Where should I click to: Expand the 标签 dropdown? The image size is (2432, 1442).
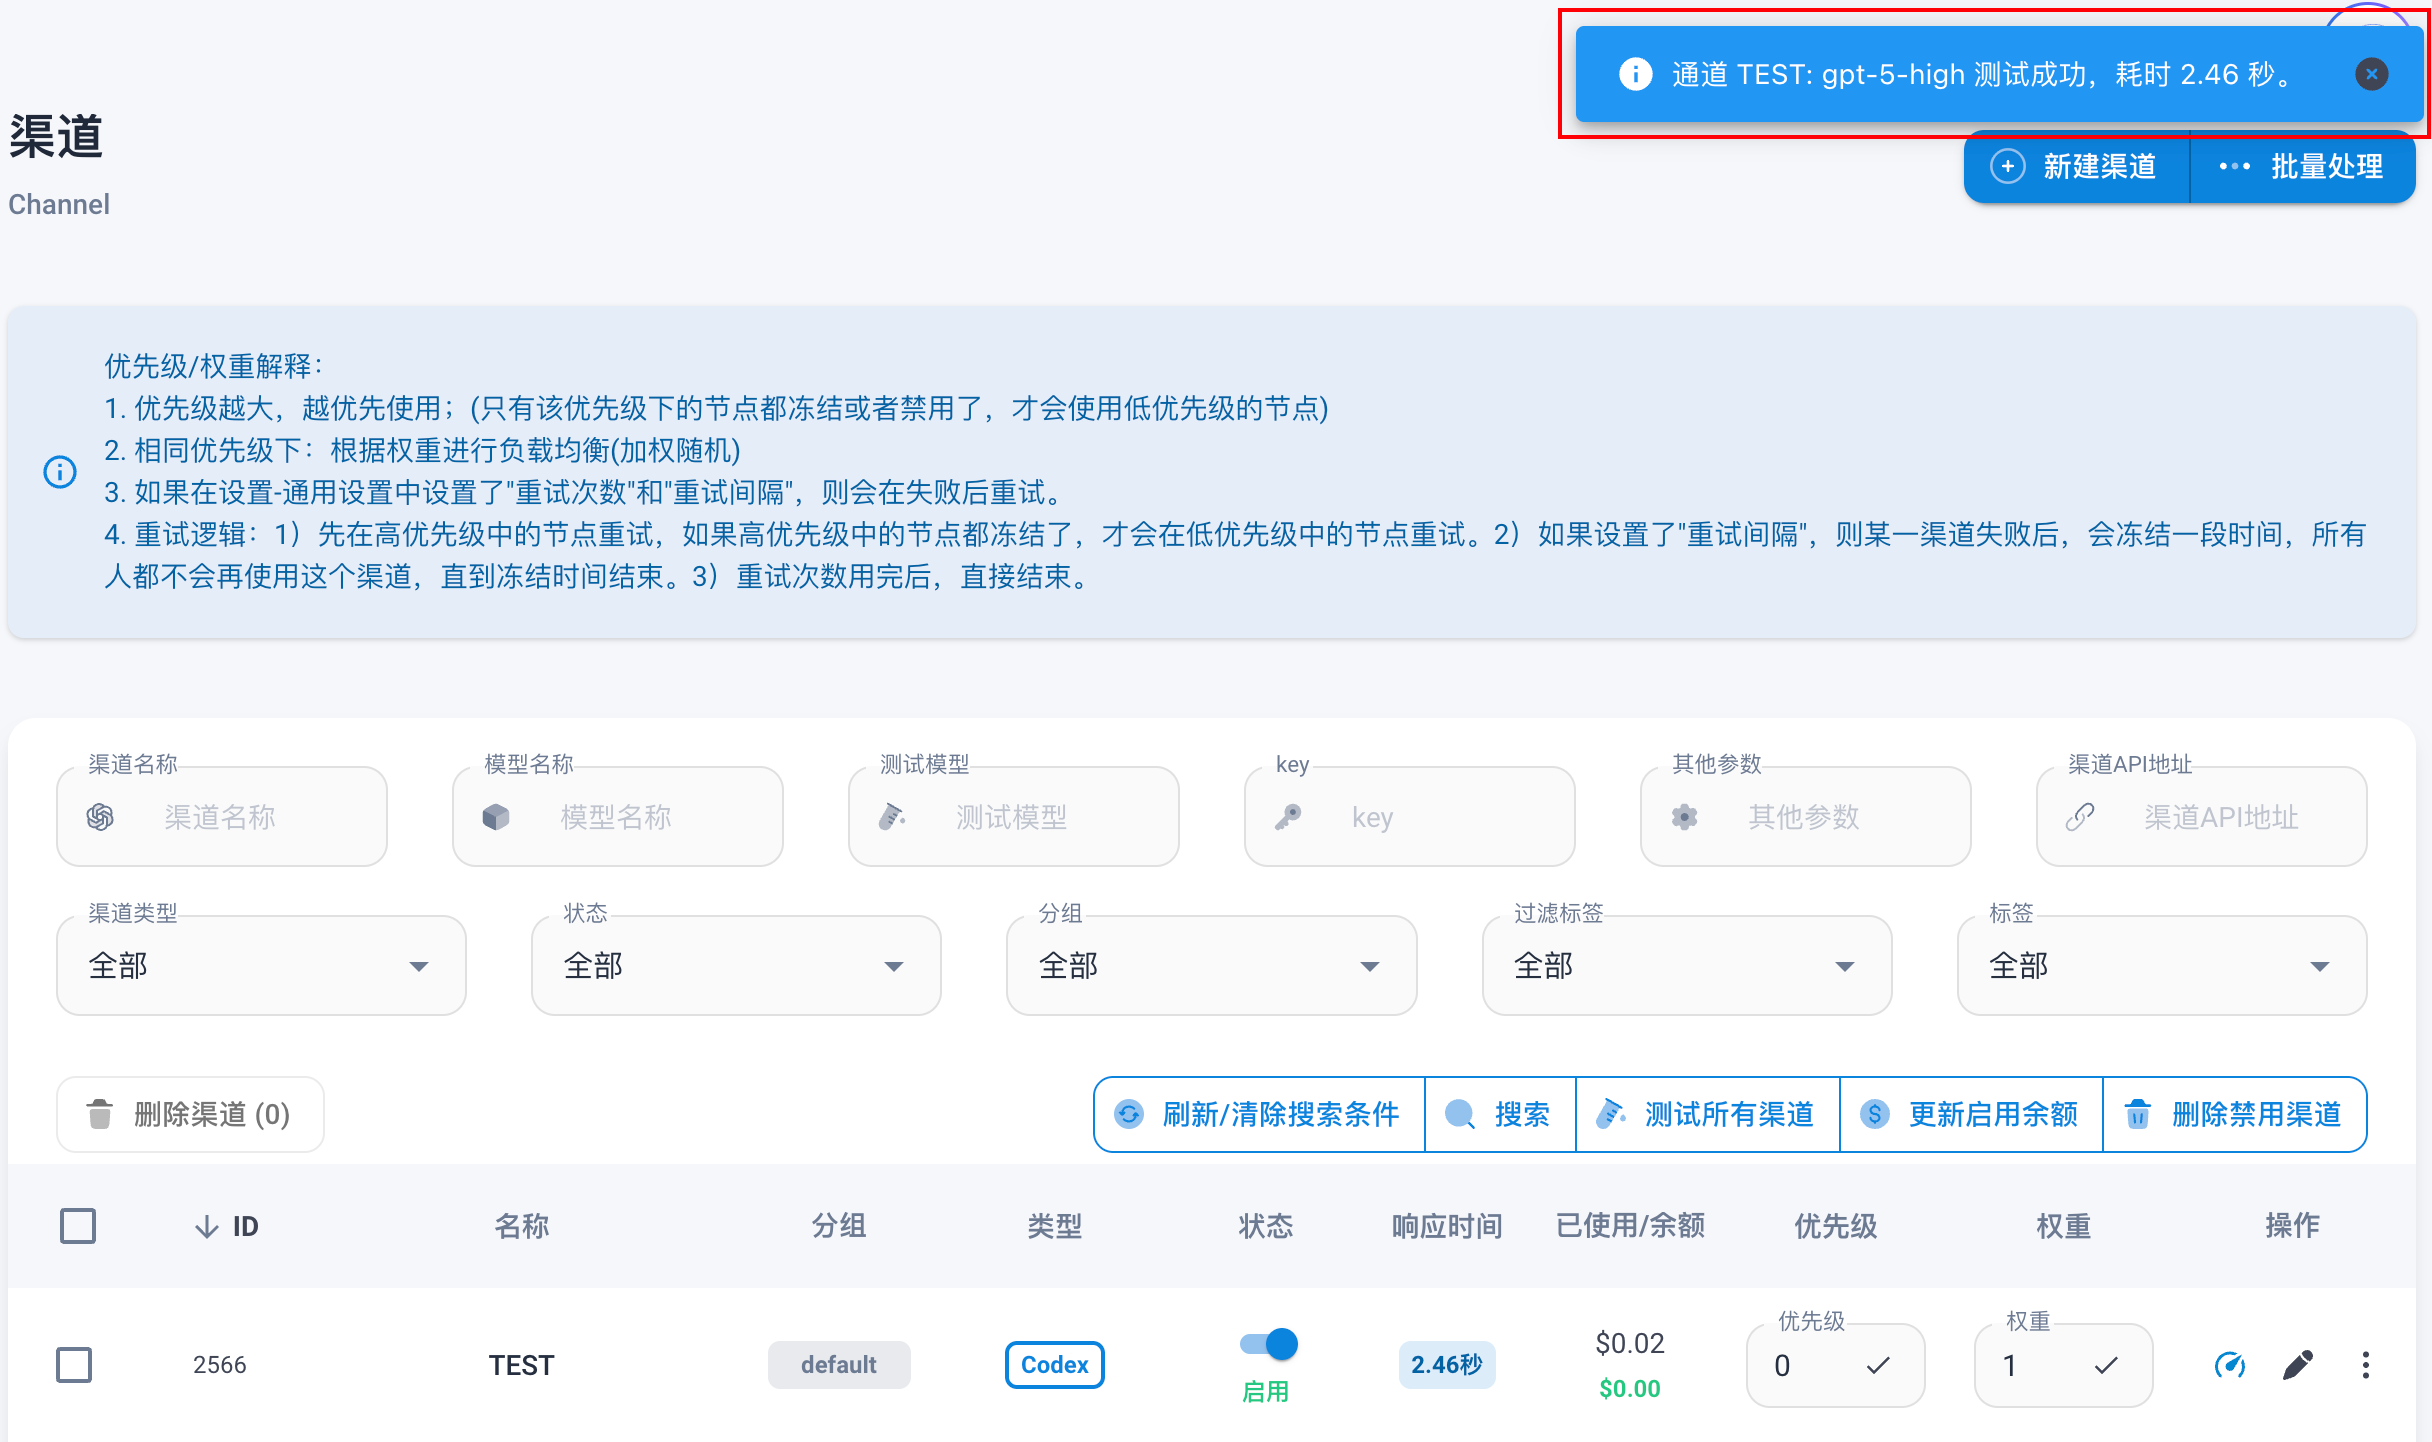pos(2162,966)
